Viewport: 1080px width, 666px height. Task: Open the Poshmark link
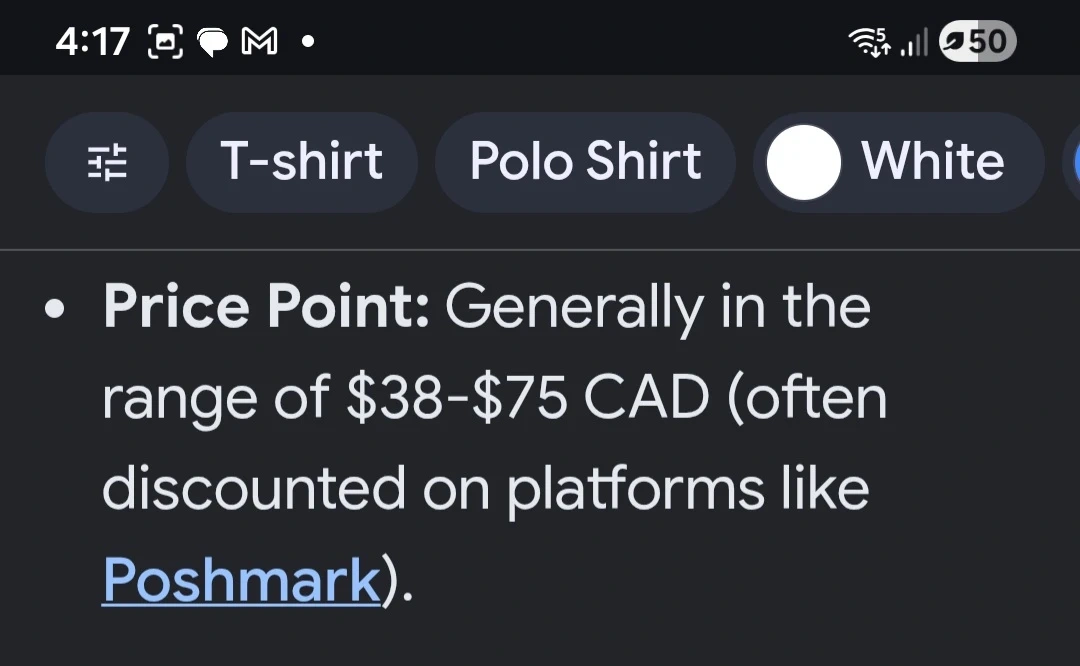pyautogui.click(x=241, y=579)
